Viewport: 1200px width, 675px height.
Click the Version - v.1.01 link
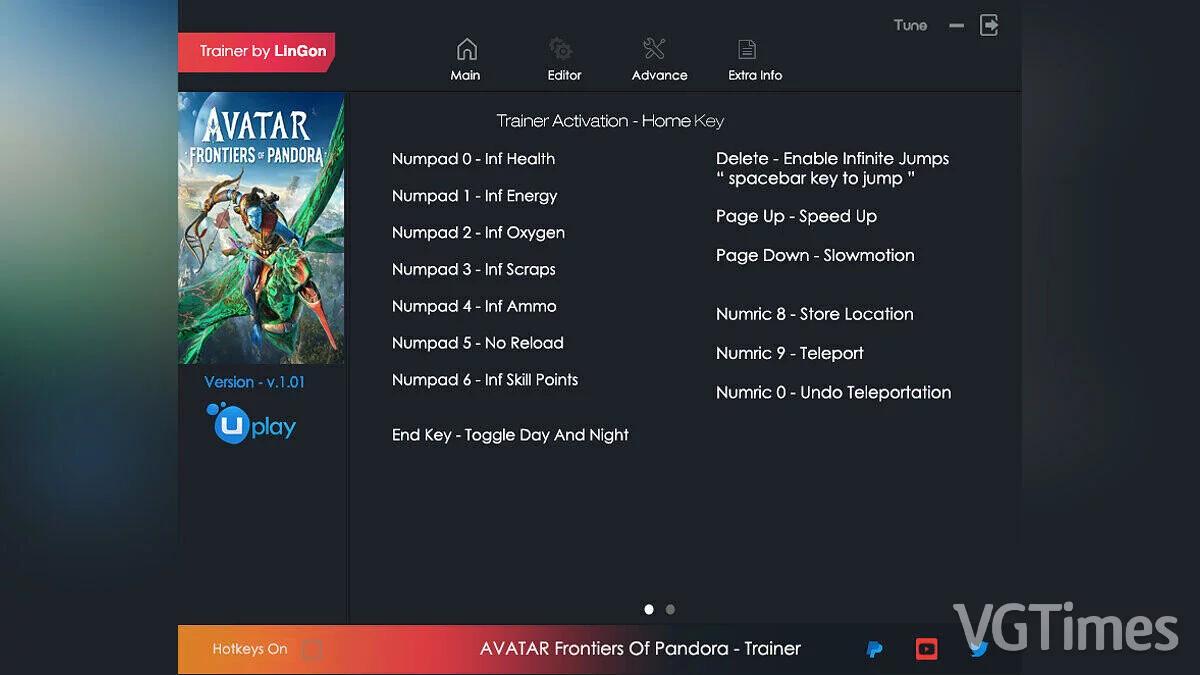coord(256,381)
